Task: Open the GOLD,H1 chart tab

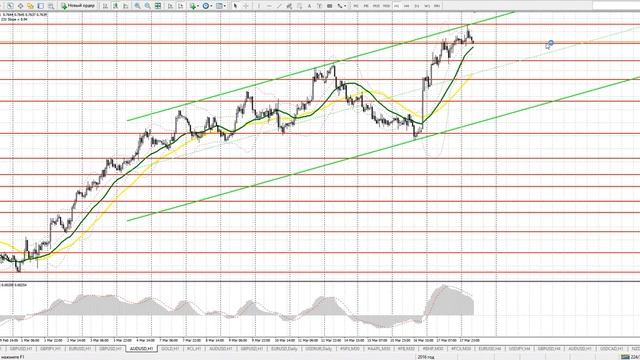Action: click(x=170, y=349)
